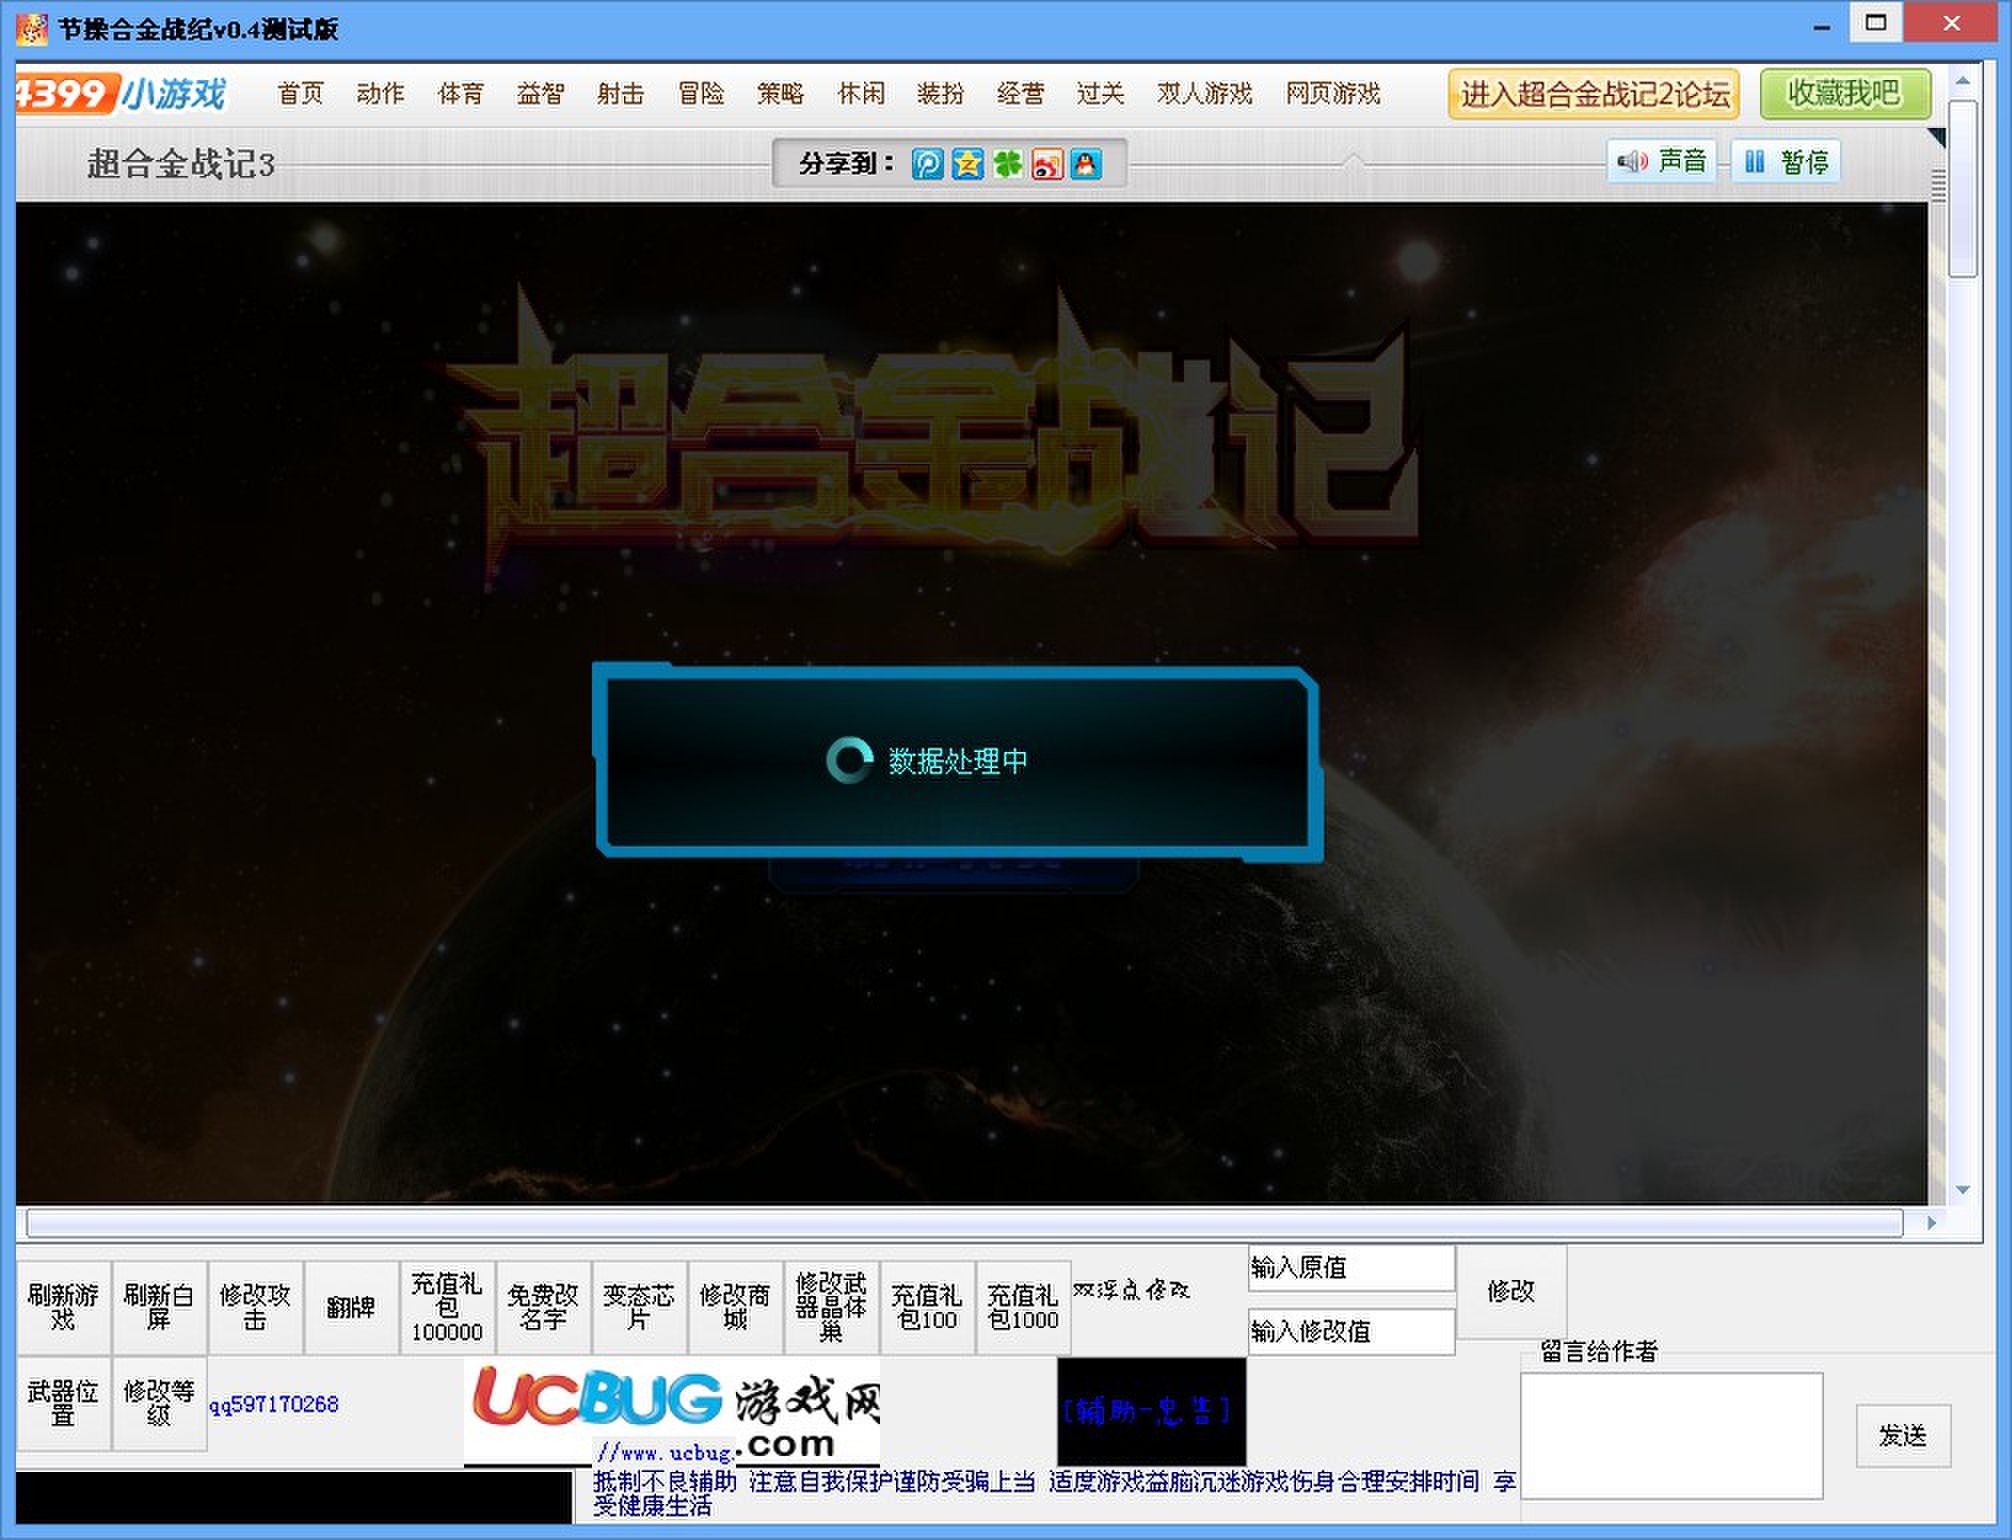Image resolution: width=2012 pixels, height=1540 pixels.
Task: Click the horizontal scrollbar track
Action: coord(964,1222)
